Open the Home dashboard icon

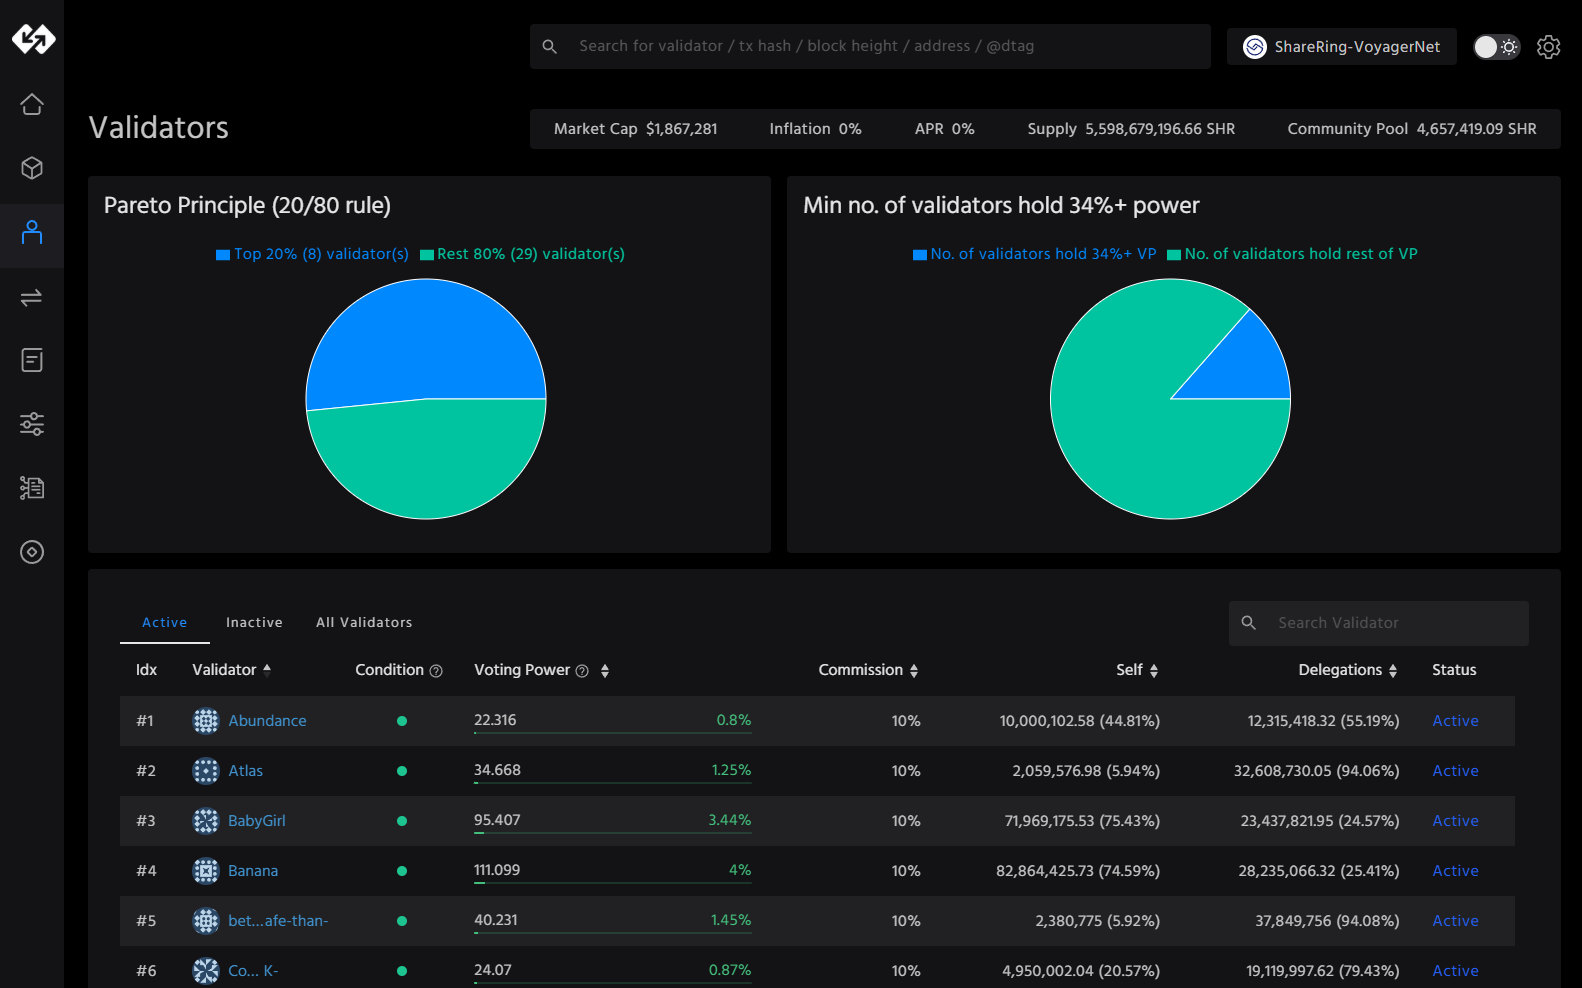pyautogui.click(x=32, y=104)
